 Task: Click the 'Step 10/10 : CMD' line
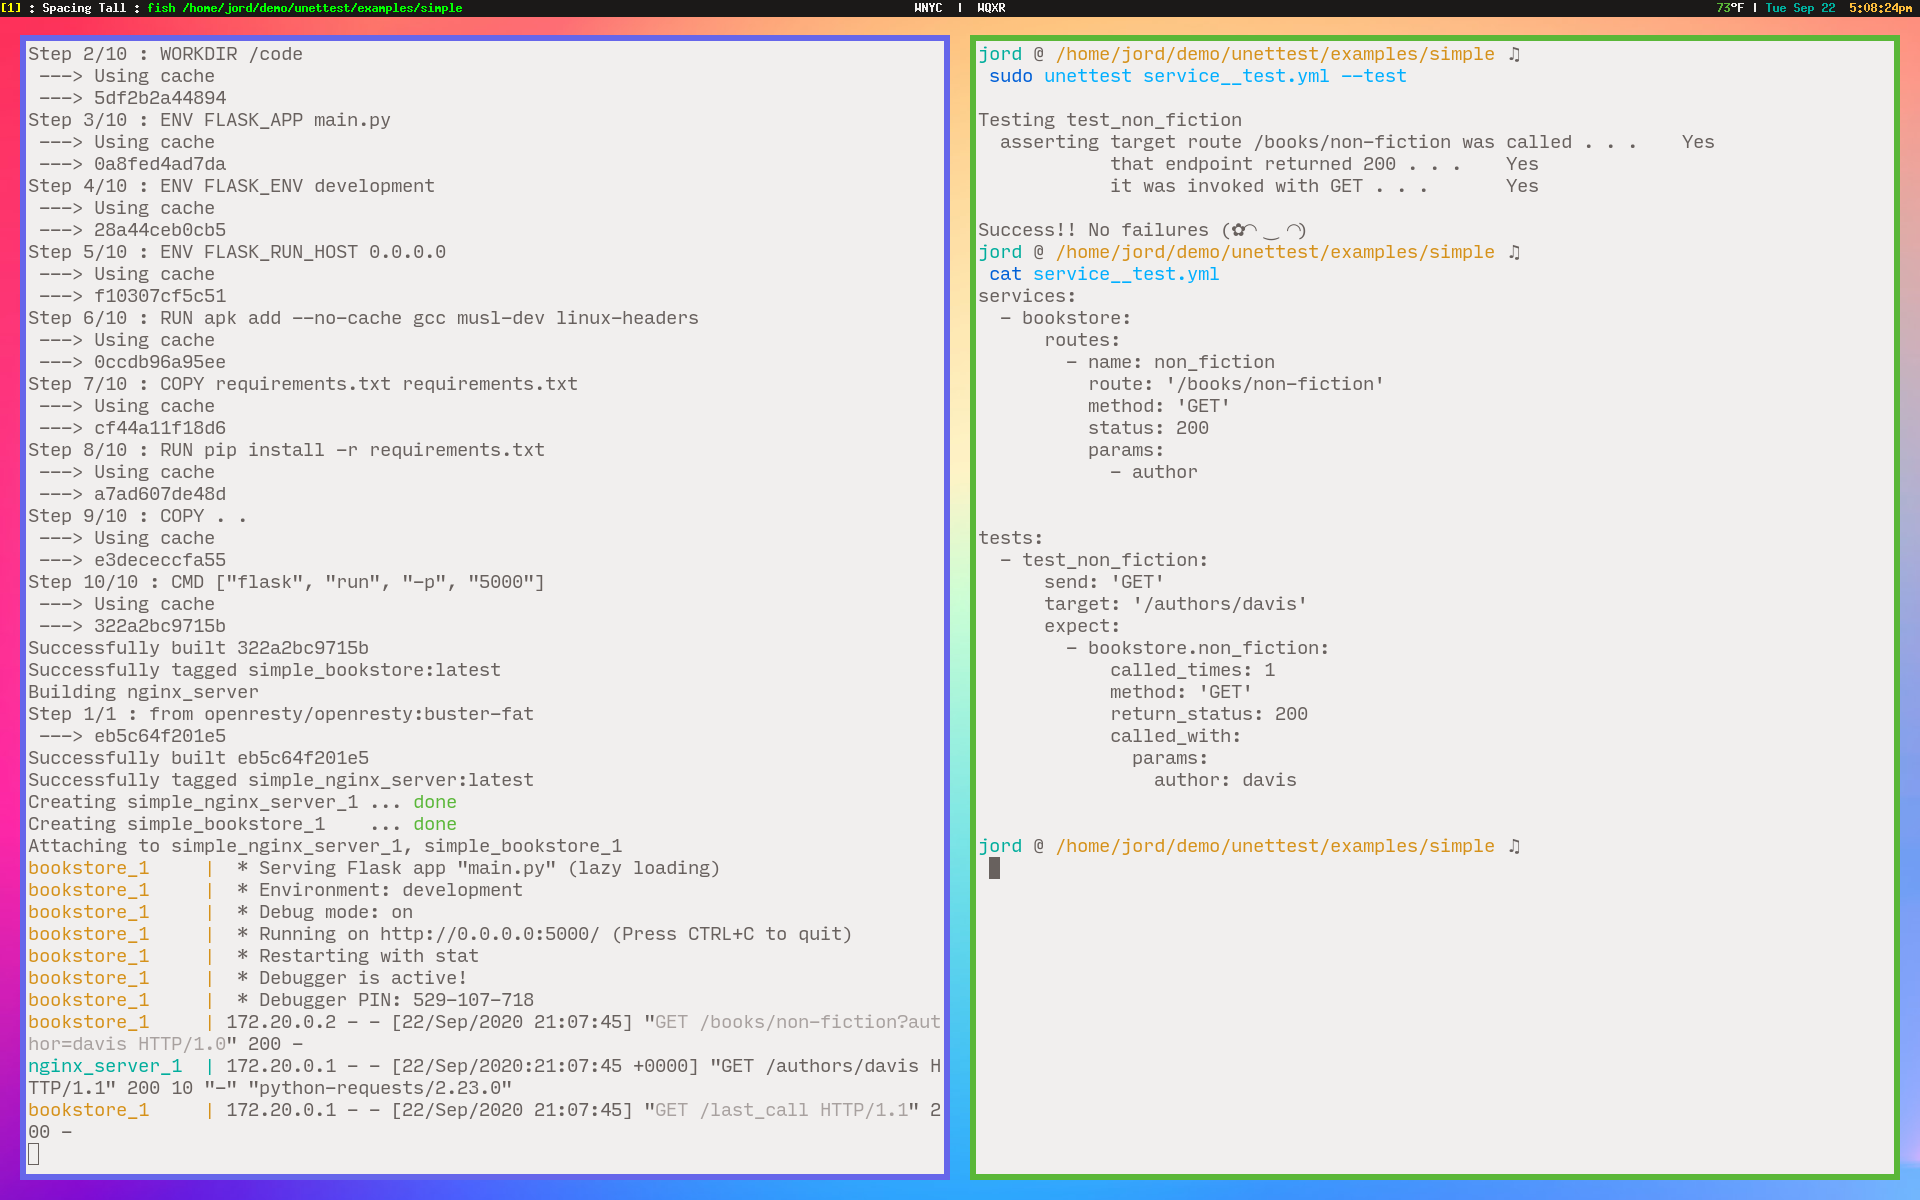pos(286,582)
